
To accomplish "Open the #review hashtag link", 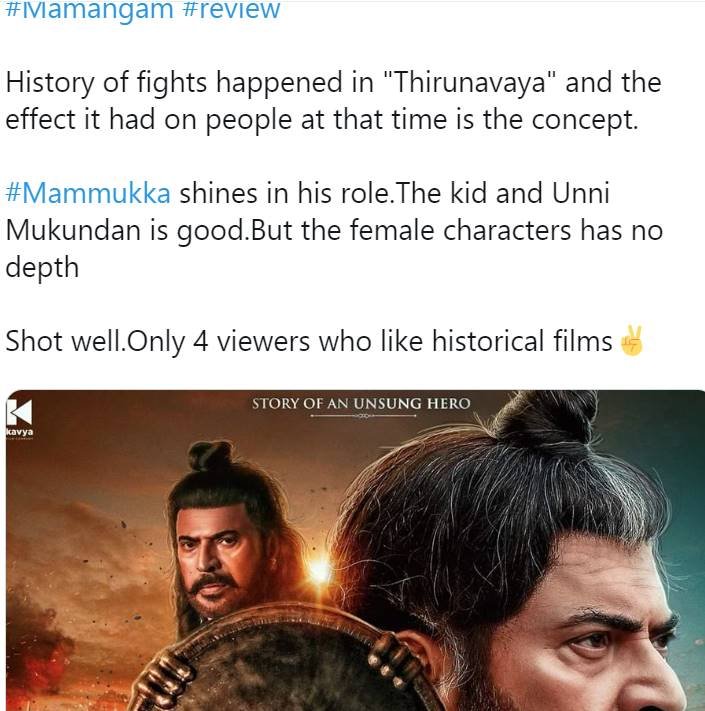I will point(231,10).
